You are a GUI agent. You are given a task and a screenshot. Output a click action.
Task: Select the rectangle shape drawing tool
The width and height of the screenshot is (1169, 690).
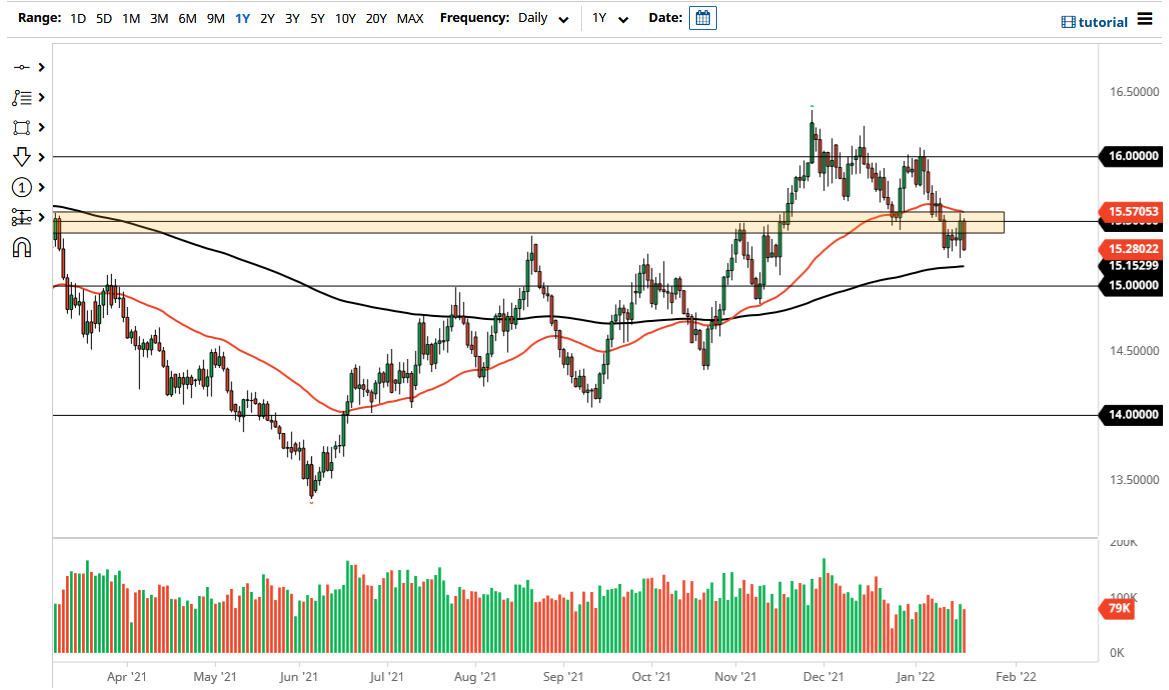point(22,127)
